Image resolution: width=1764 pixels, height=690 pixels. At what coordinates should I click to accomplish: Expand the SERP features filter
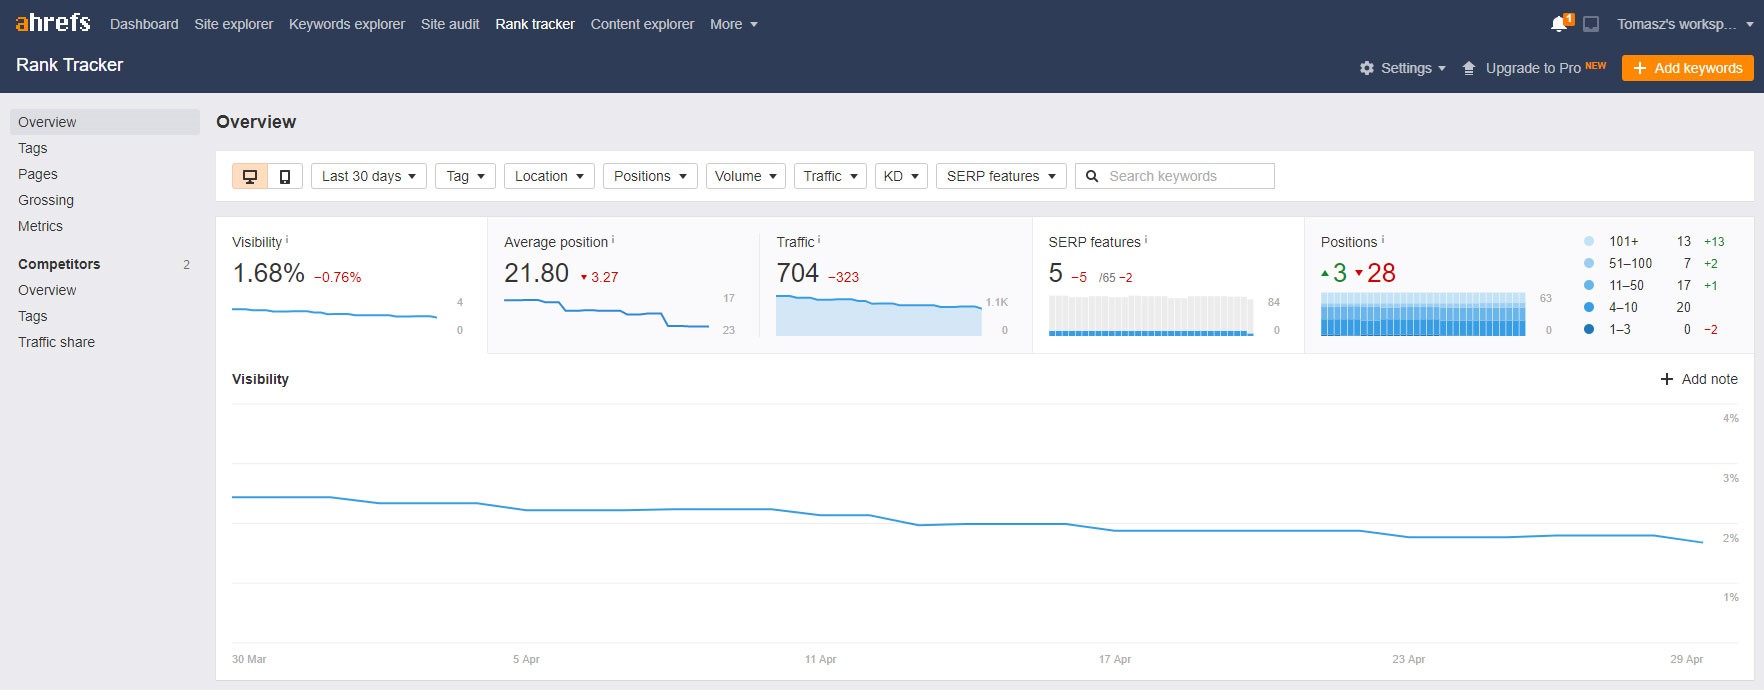point(1001,176)
